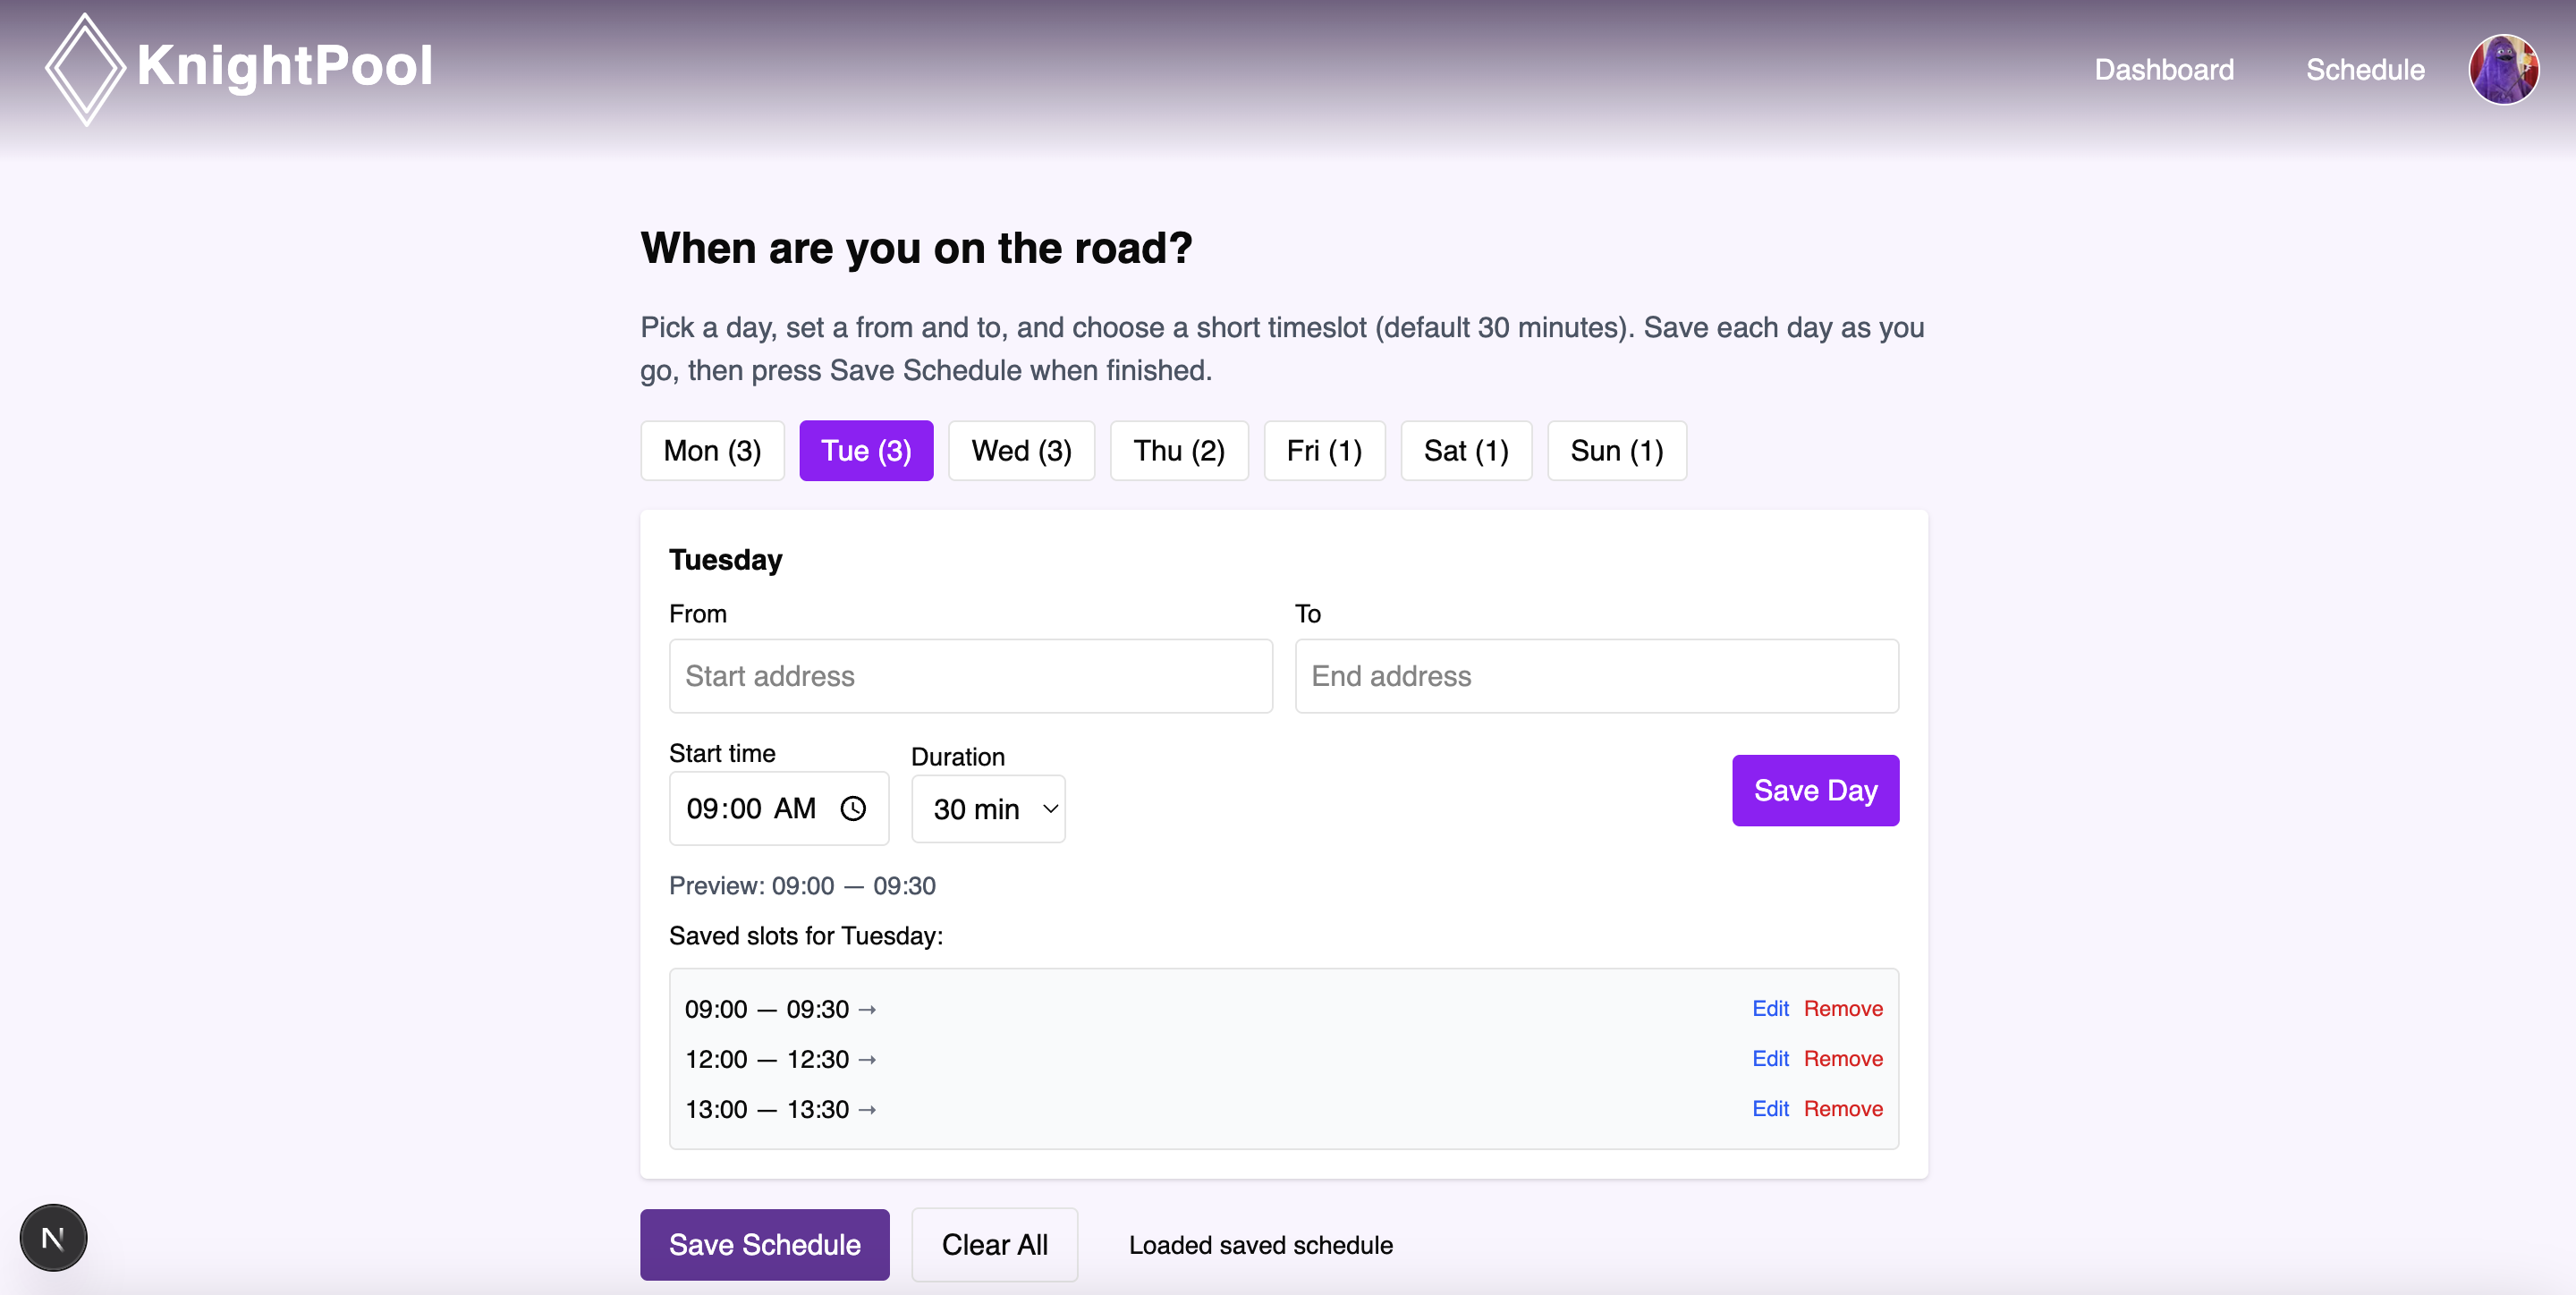The image size is (2576, 1295).
Task: Click the Save Schedule button
Action: point(764,1244)
